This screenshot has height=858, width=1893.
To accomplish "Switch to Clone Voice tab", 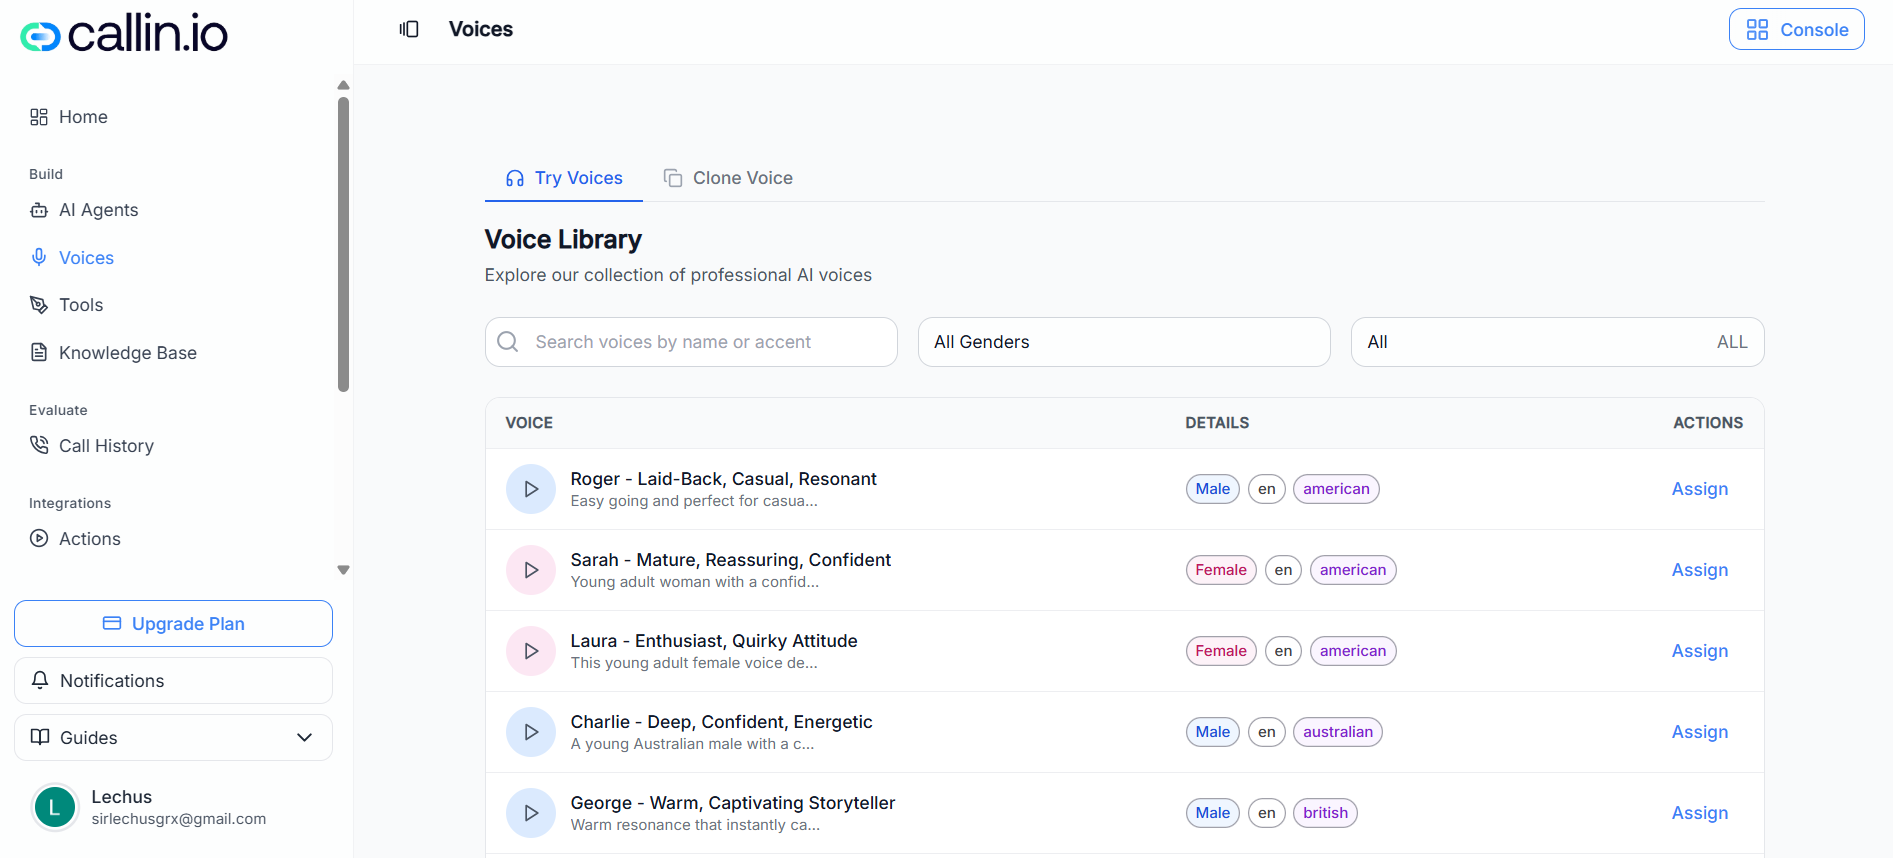I will point(728,178).
